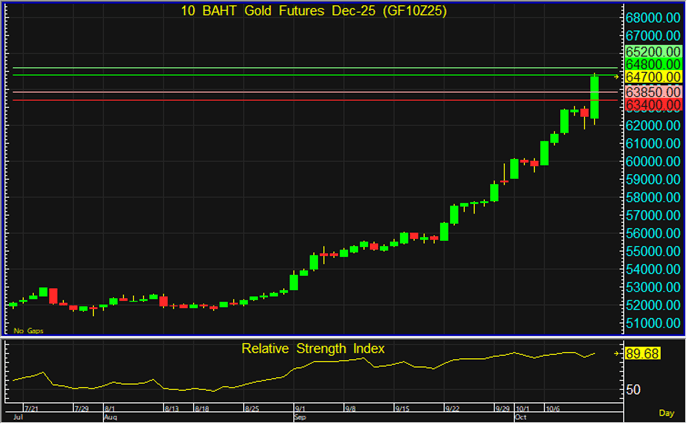
Task: Click the 65200.00 light green price tag
Action: 653,50
